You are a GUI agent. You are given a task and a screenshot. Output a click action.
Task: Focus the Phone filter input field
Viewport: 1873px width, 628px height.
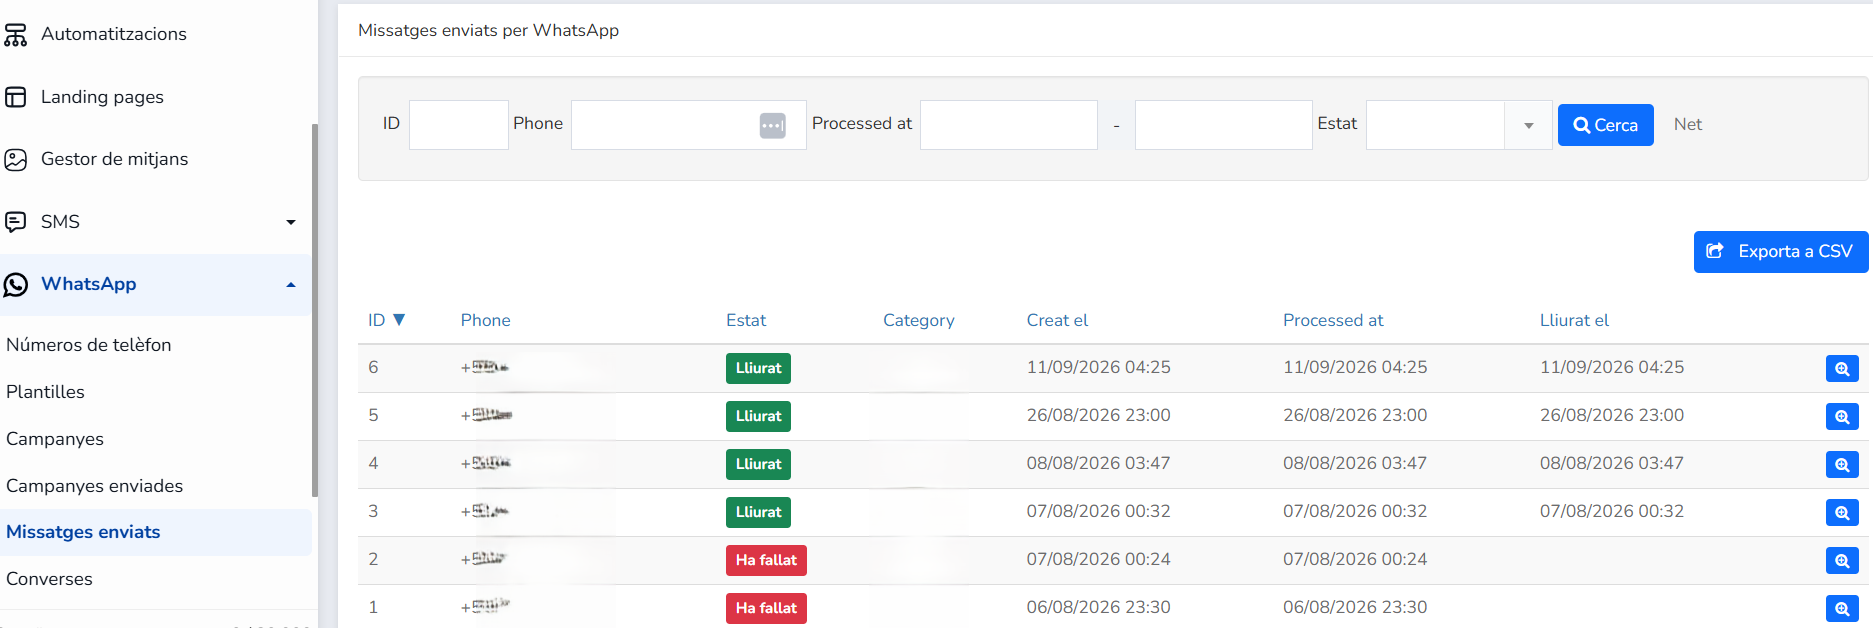[688, 125]
